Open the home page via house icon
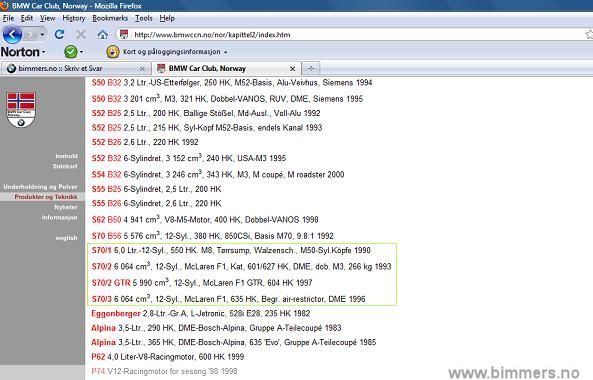 102,35
